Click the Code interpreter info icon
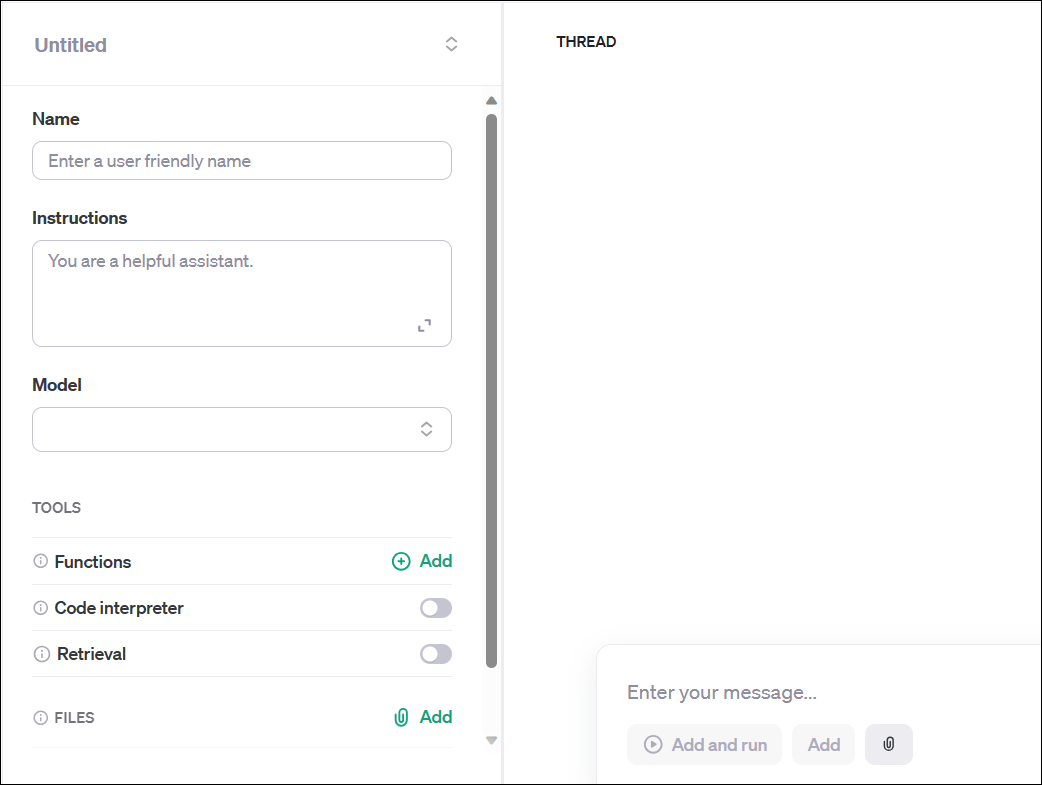 41,608
